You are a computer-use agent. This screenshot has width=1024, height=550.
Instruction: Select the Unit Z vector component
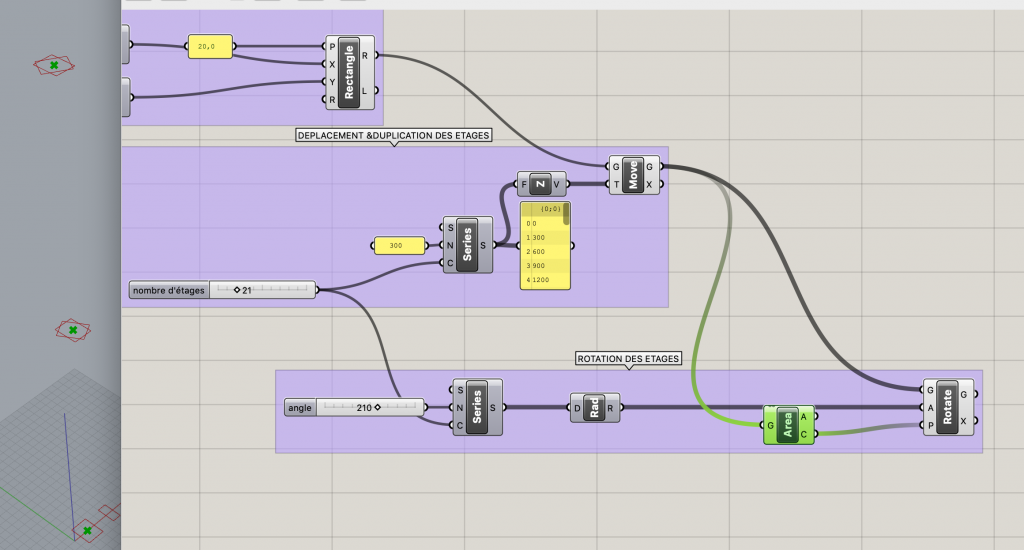pyautogui.click(x=541, y=184)
